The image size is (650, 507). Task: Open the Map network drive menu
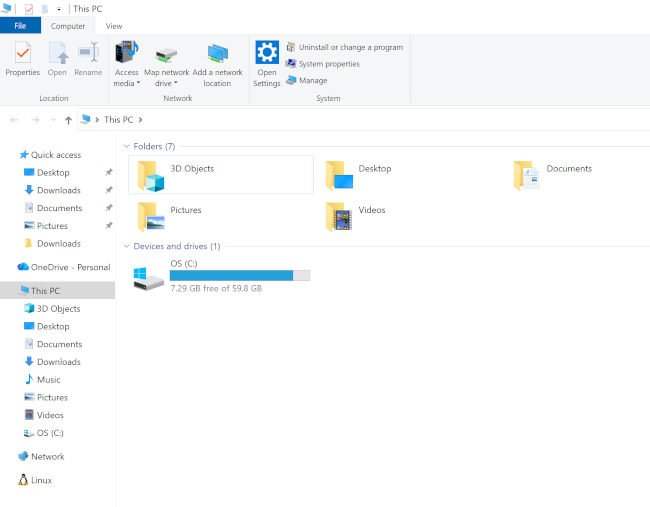tap(166, 64)
